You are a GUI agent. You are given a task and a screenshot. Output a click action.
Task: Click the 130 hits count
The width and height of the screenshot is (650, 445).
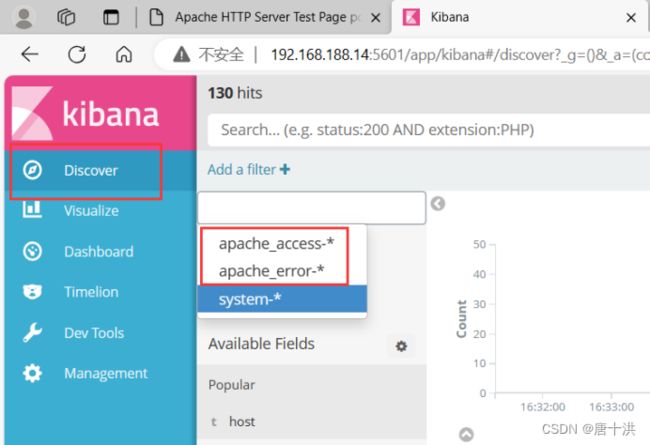(x=235, y=93)
